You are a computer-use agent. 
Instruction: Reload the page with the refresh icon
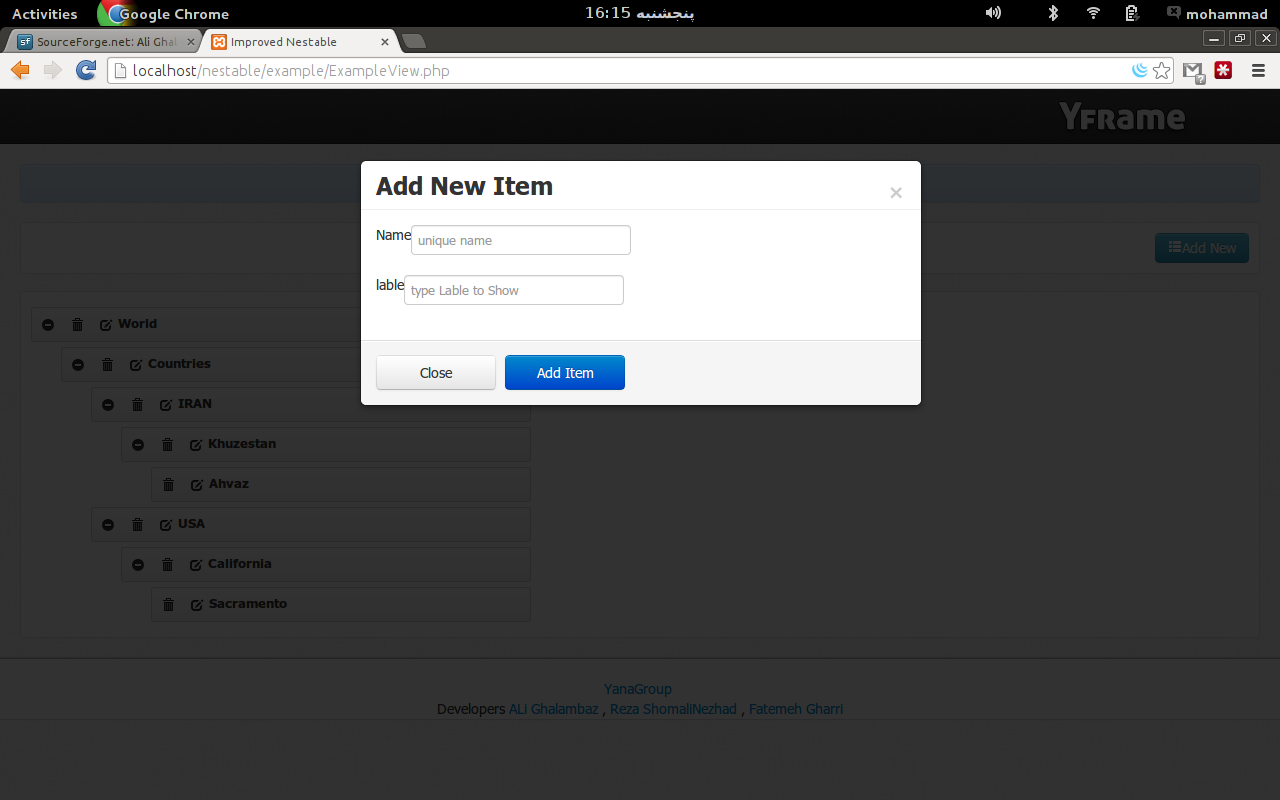click(86, 70)
